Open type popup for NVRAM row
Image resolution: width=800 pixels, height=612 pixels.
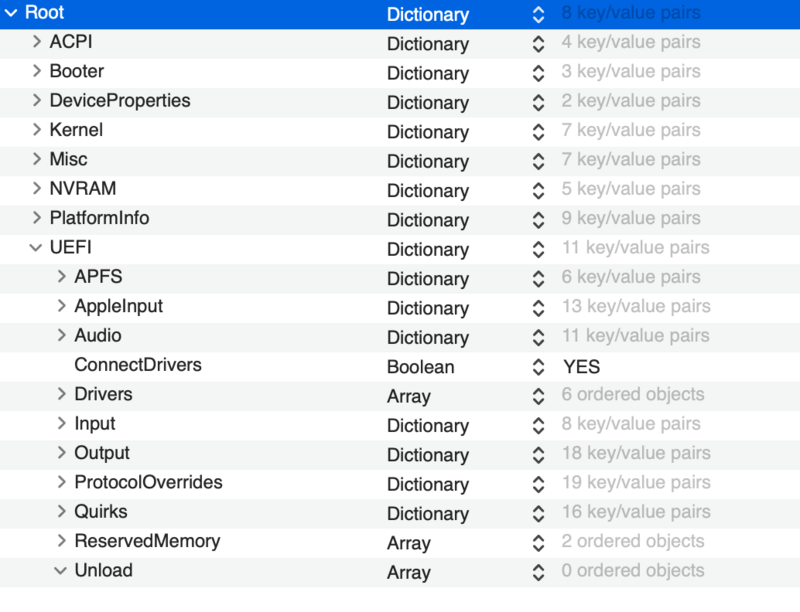coord(539,190)
